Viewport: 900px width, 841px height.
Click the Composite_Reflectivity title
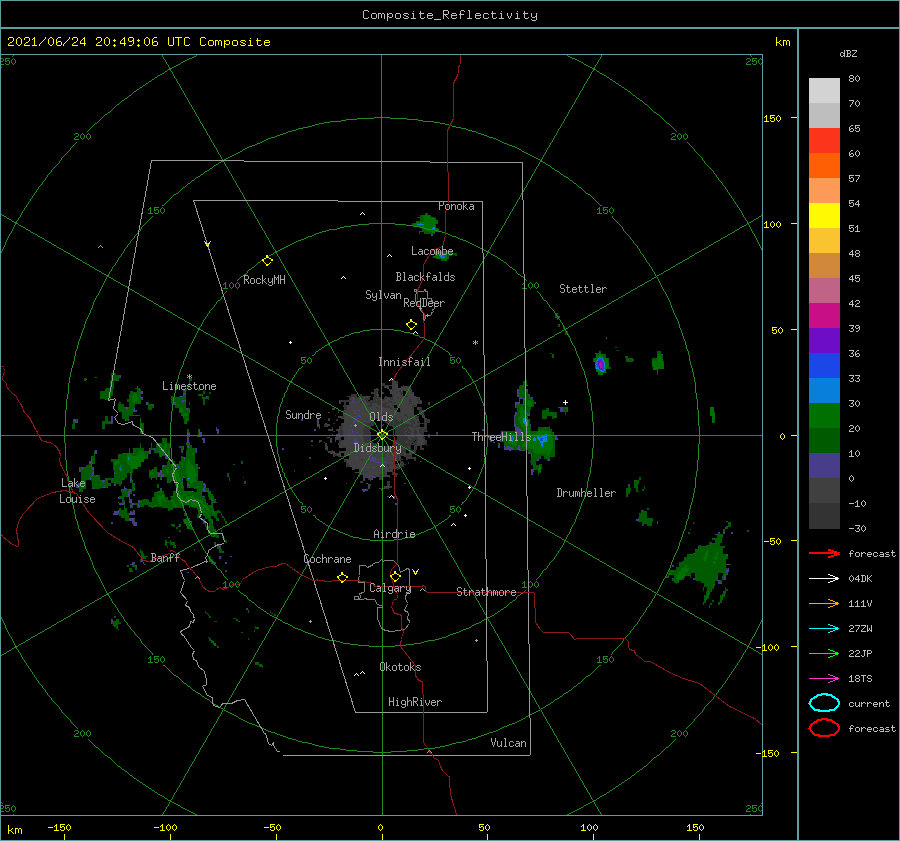pos(449,15)
